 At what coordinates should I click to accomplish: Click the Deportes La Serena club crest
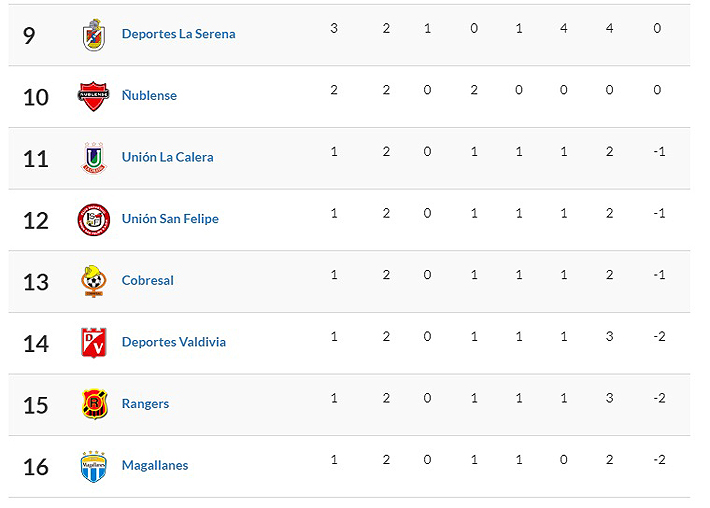[x=93, y=35]
